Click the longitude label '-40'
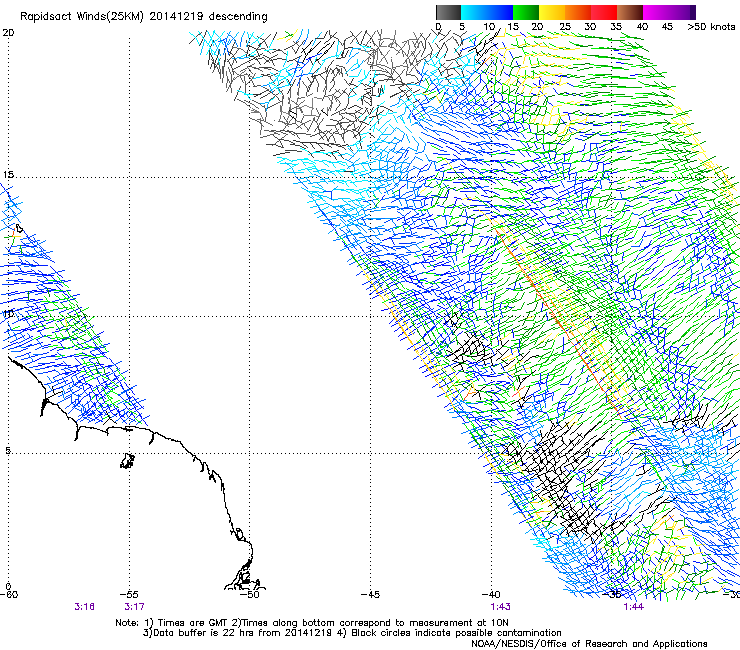This screenshot has width=740, height=650. click(x=491, y=594)
